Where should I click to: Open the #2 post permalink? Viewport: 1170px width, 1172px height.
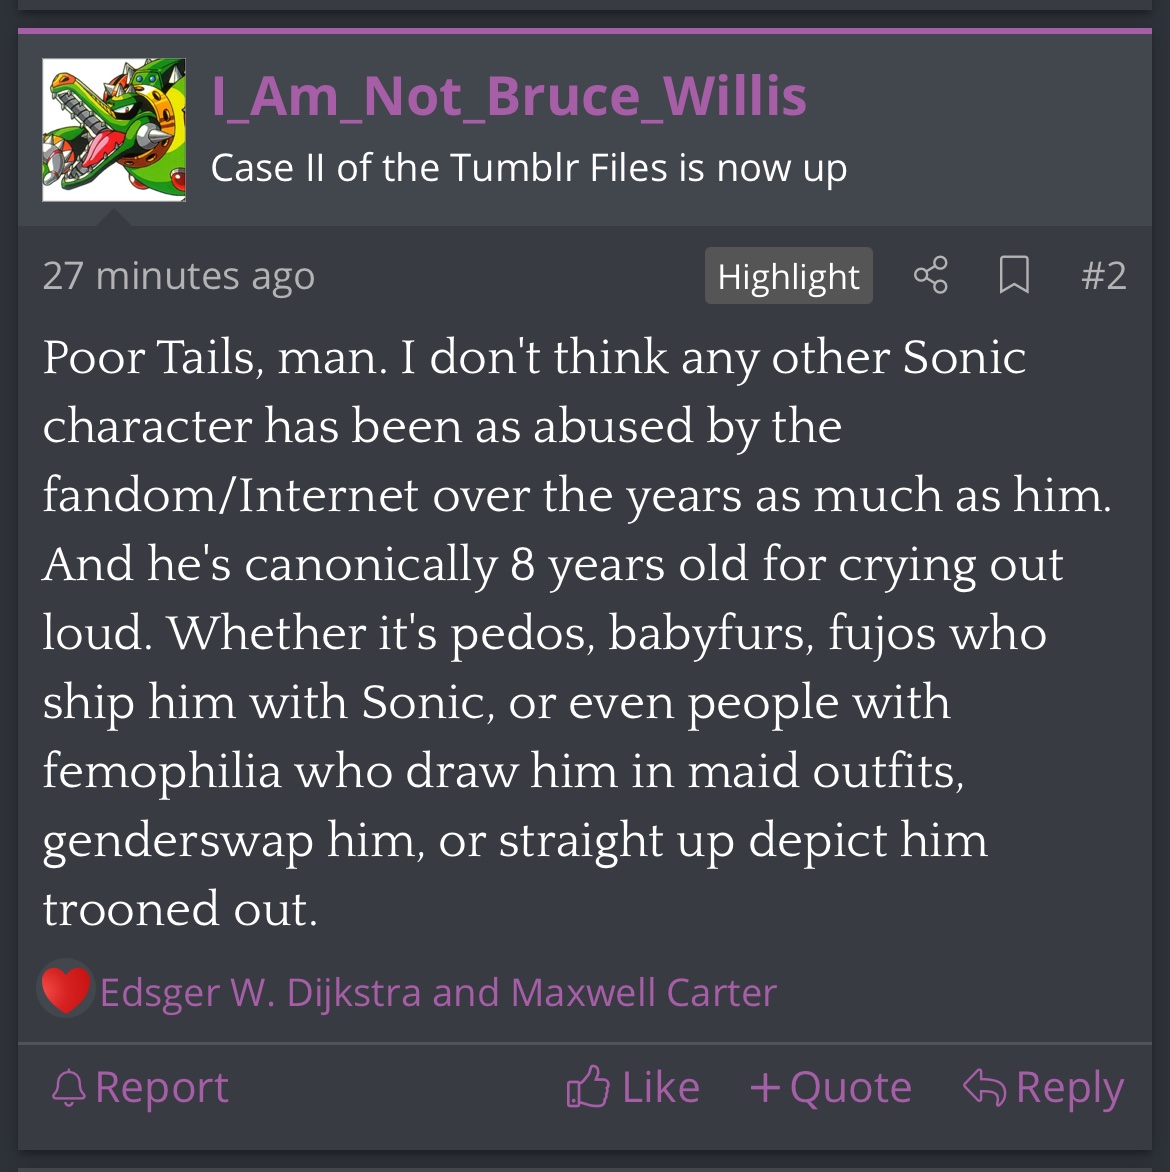(1103, 276)
